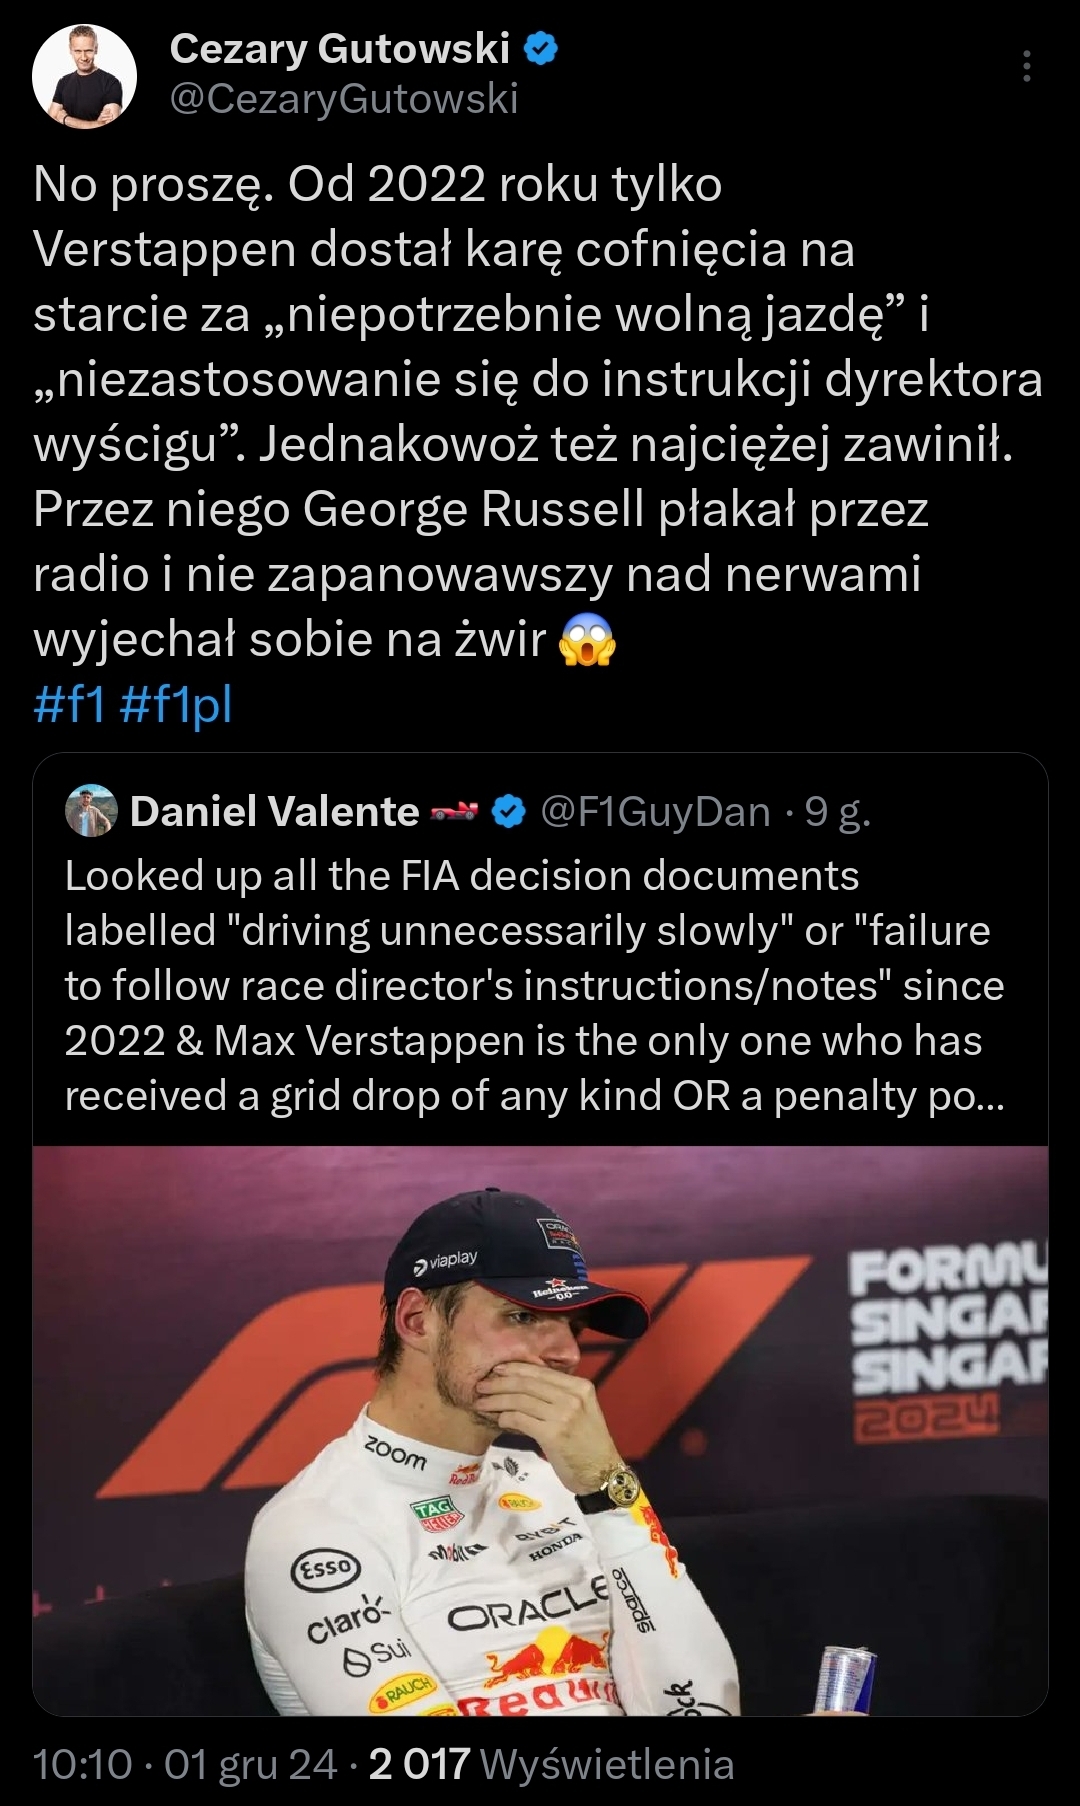The image size is (1080, 1806).
Task: Click verified badge next to Cezary Gutowski
Action: tap(541, 49)
